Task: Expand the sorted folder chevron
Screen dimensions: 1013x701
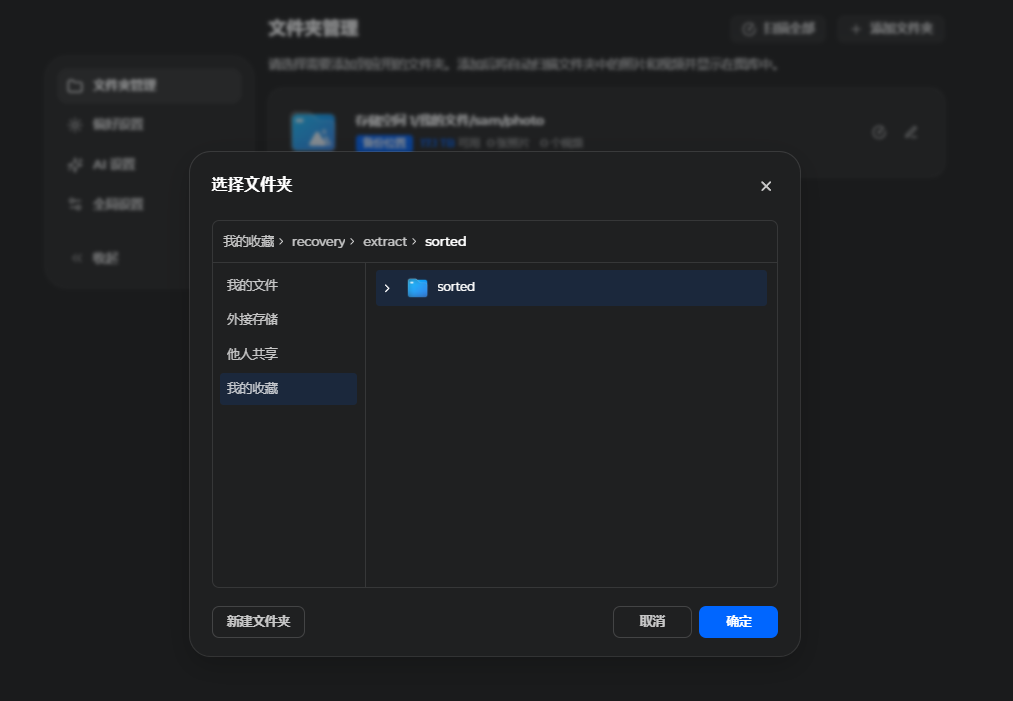Action: 387,288
